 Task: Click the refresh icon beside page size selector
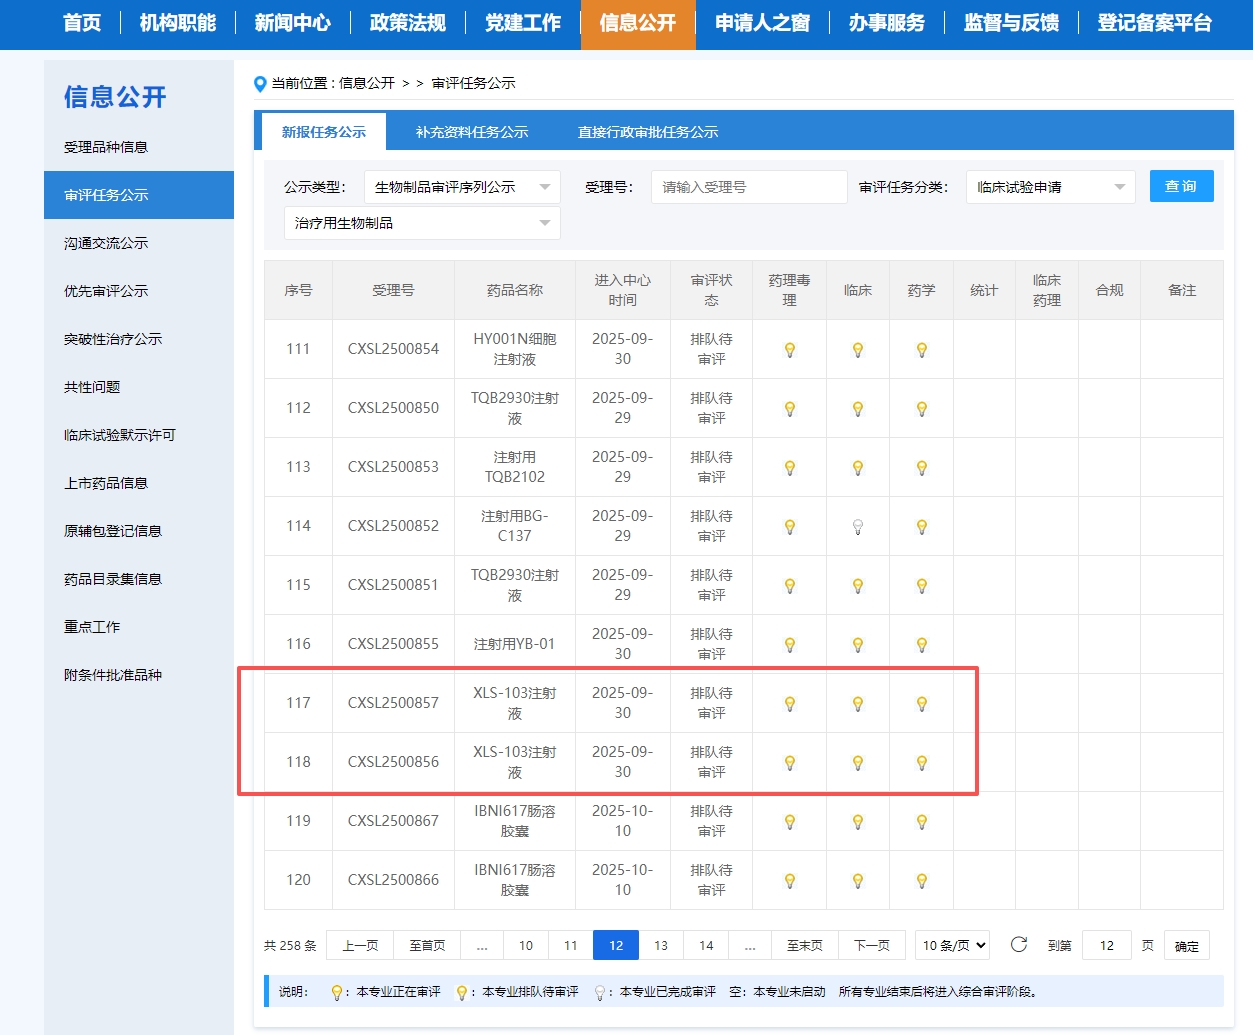pyautogui.click(x=1018, y=944)
